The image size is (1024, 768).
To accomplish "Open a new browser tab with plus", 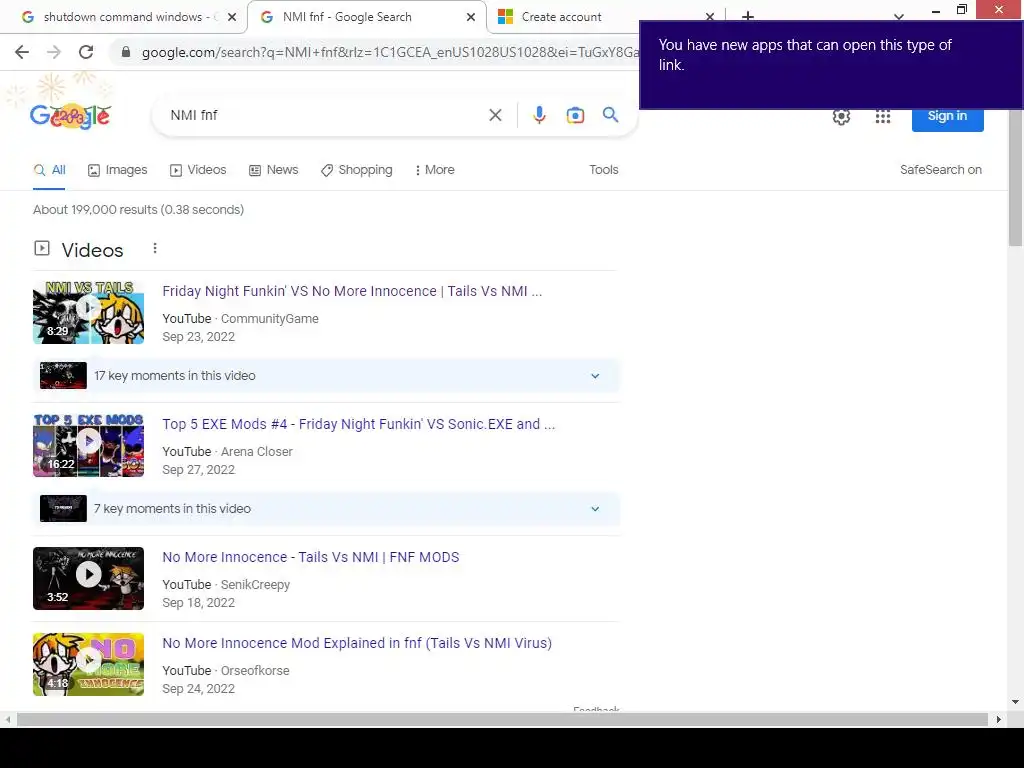I will [748, 16].
